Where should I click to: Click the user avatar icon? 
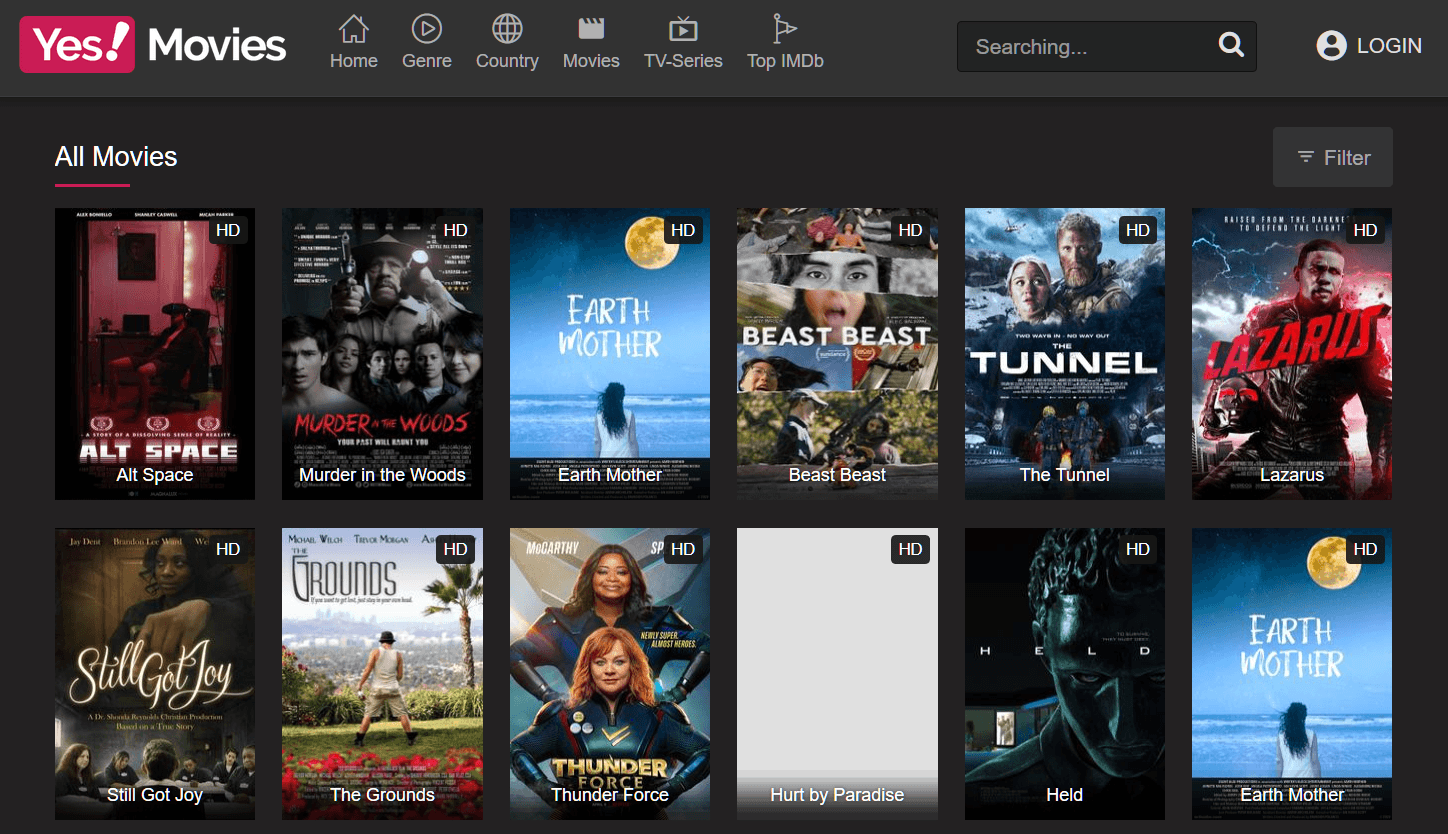[1331, 46]
